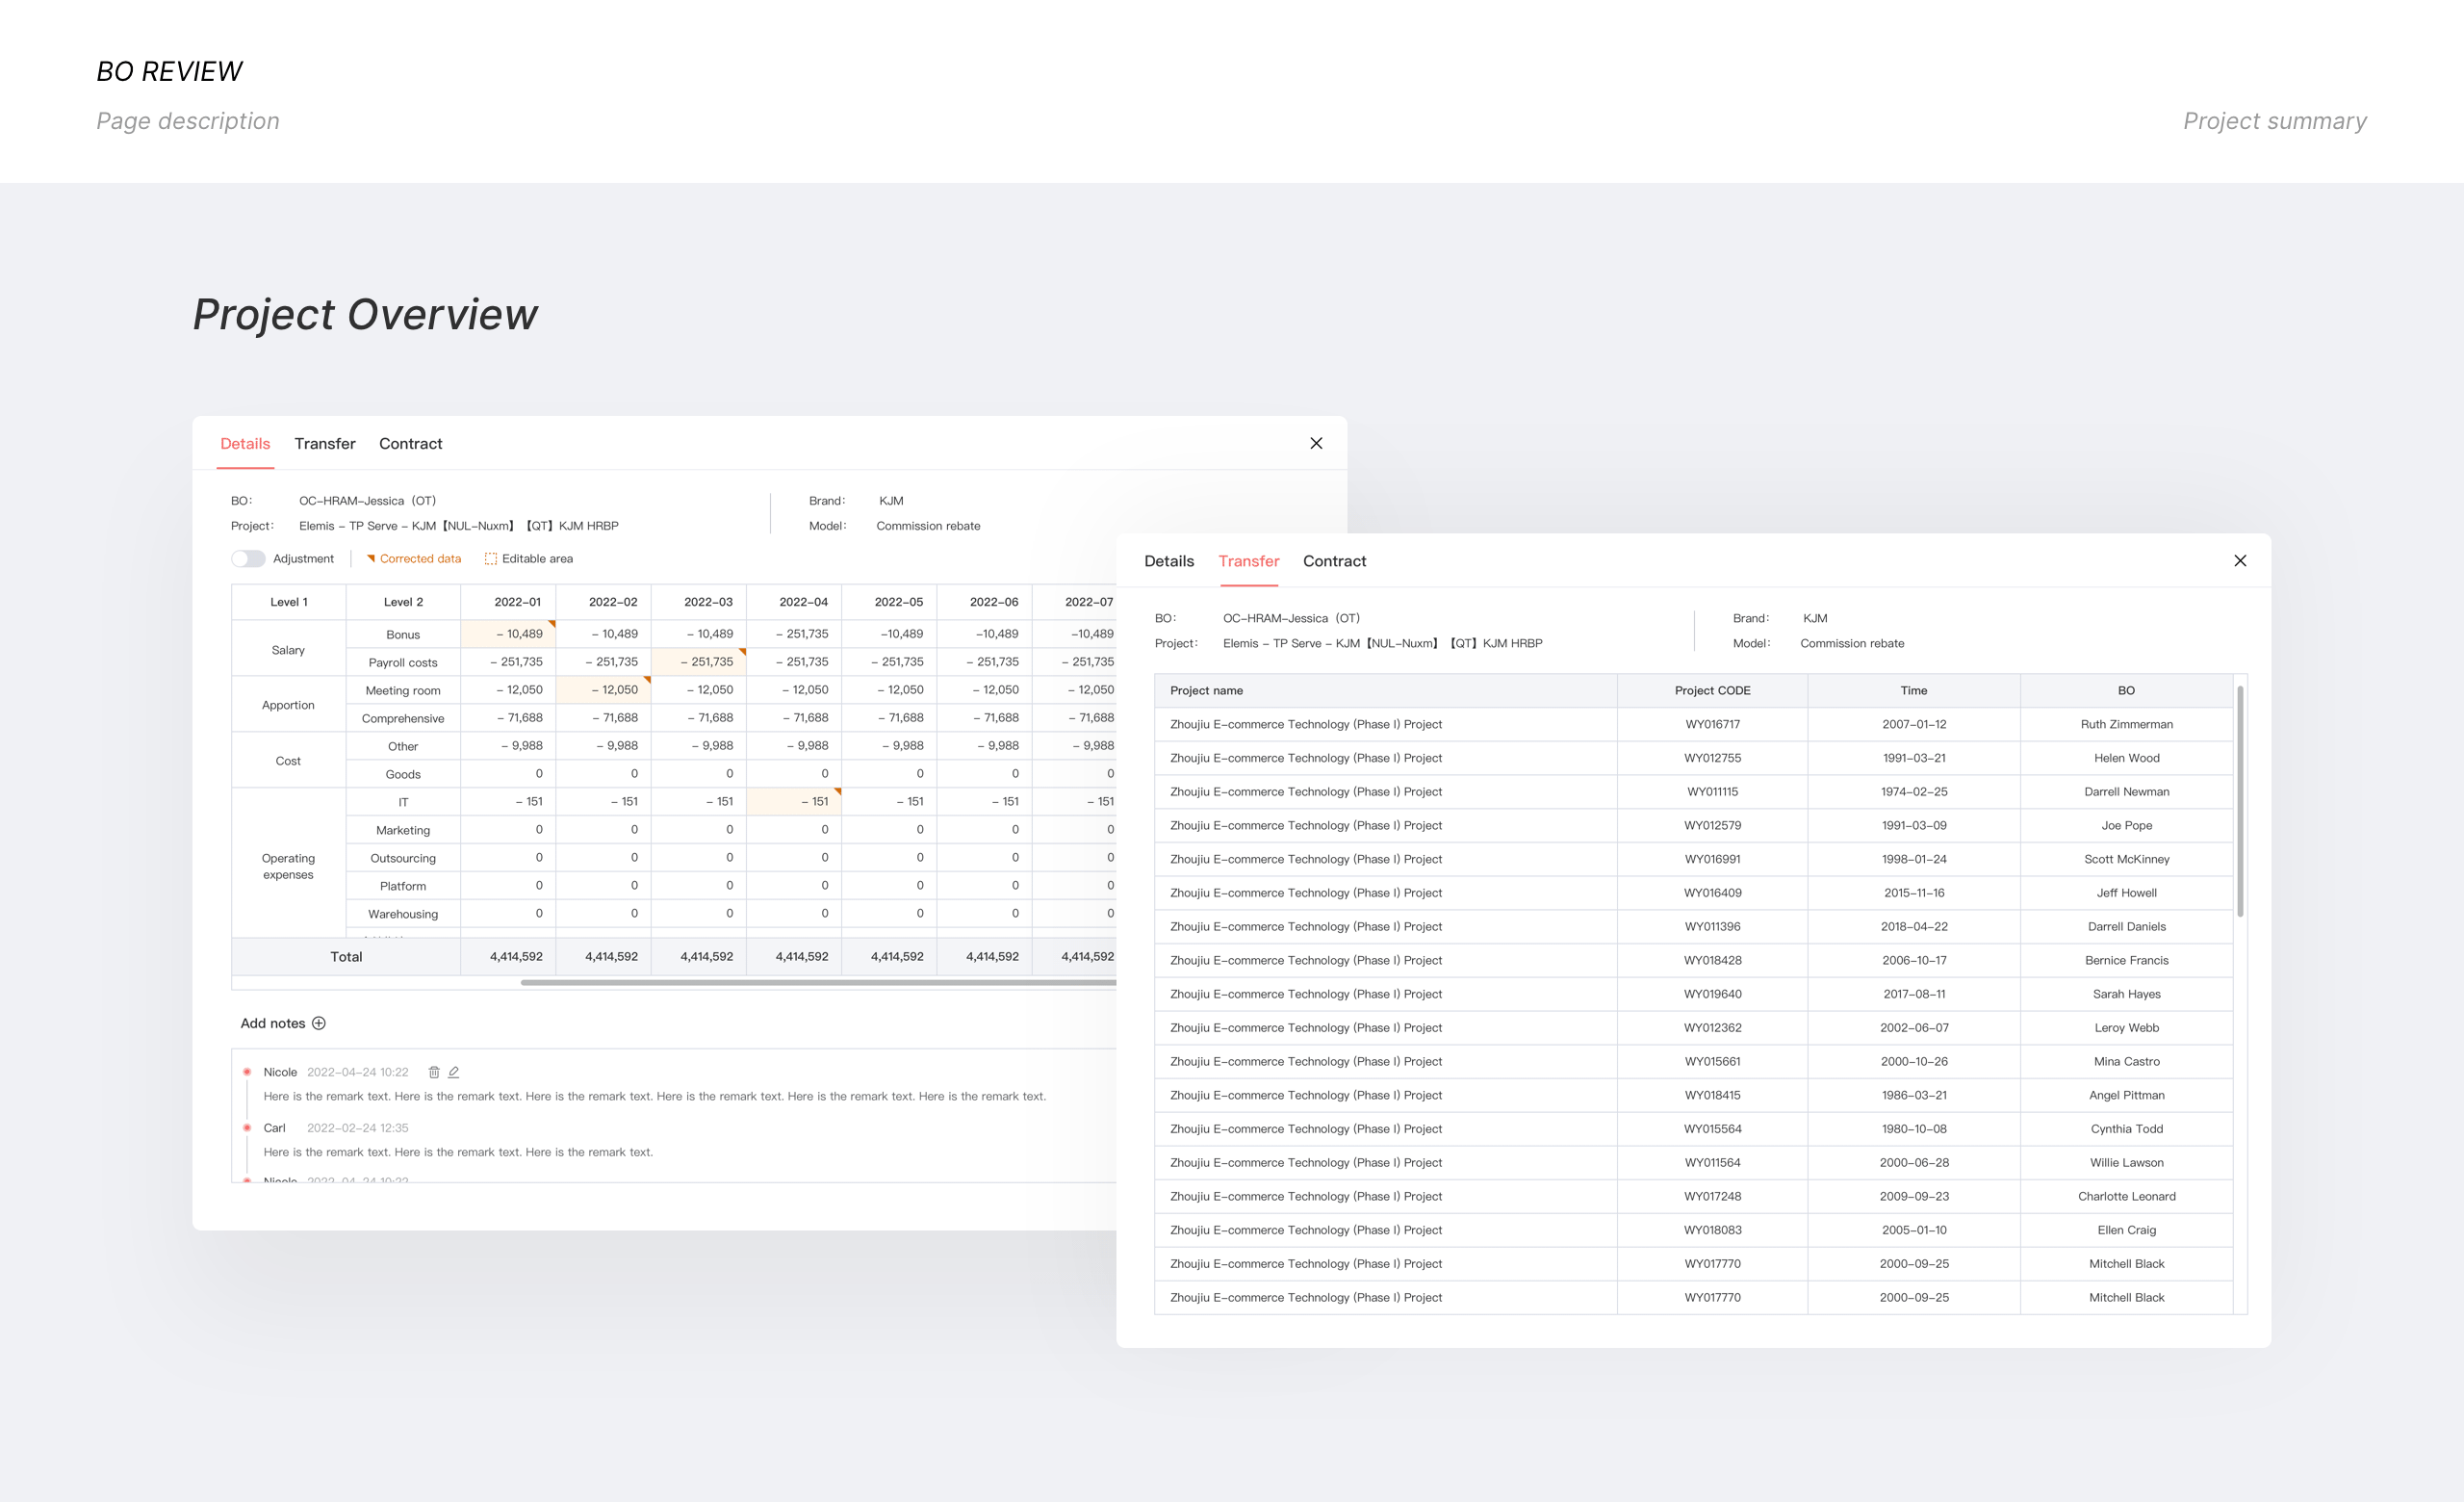The height and width of the screenshot is (1502, 2464).
Task: Select the corrected Bonus cell for 2022-01
Action: pos(508,634)
